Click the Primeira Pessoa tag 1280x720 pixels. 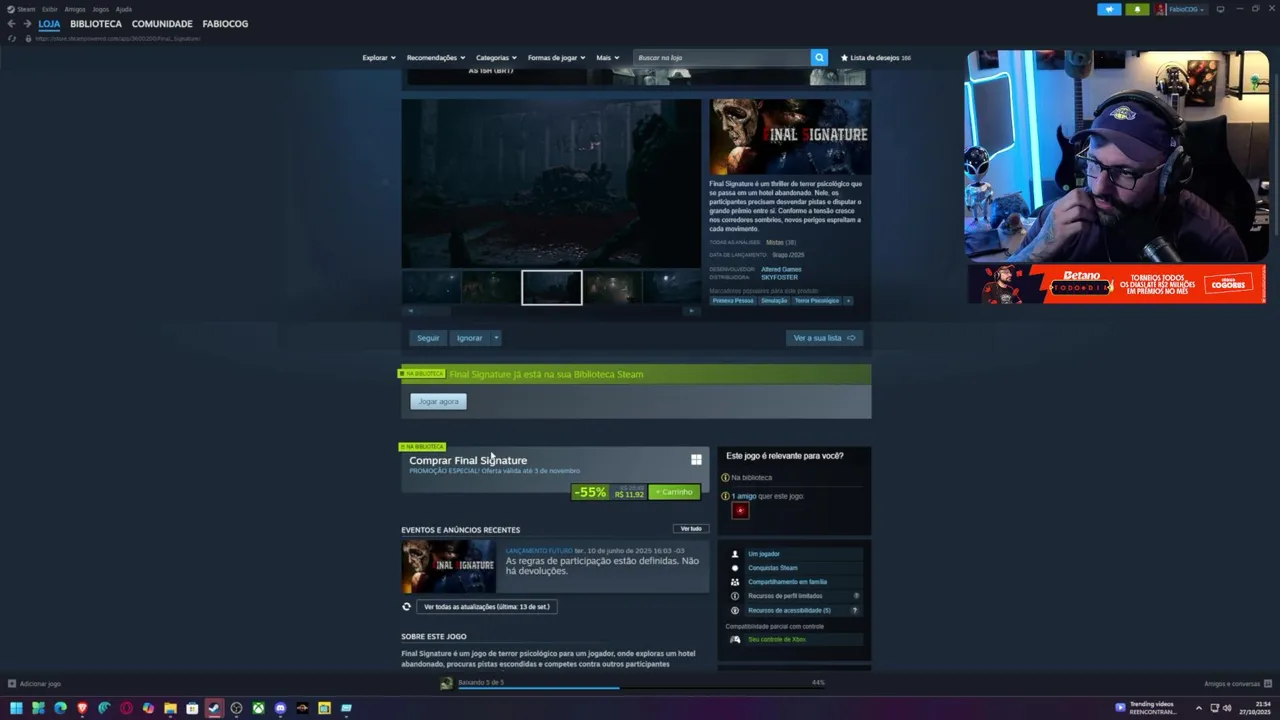pyautogui.click(x=733, y=300)
